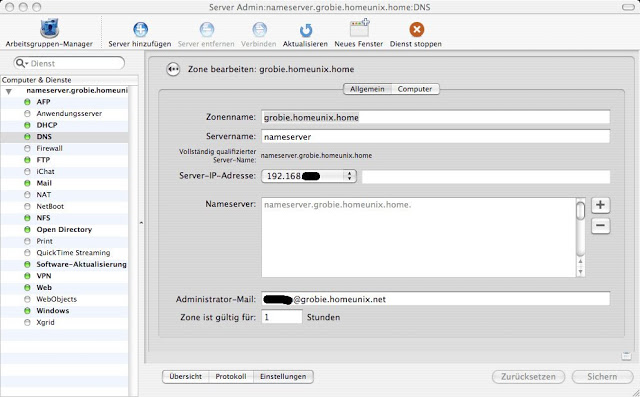Screen dimensions: 640x397
Task: Click the Computer & Dienste column header
Action: pos(69,80)
